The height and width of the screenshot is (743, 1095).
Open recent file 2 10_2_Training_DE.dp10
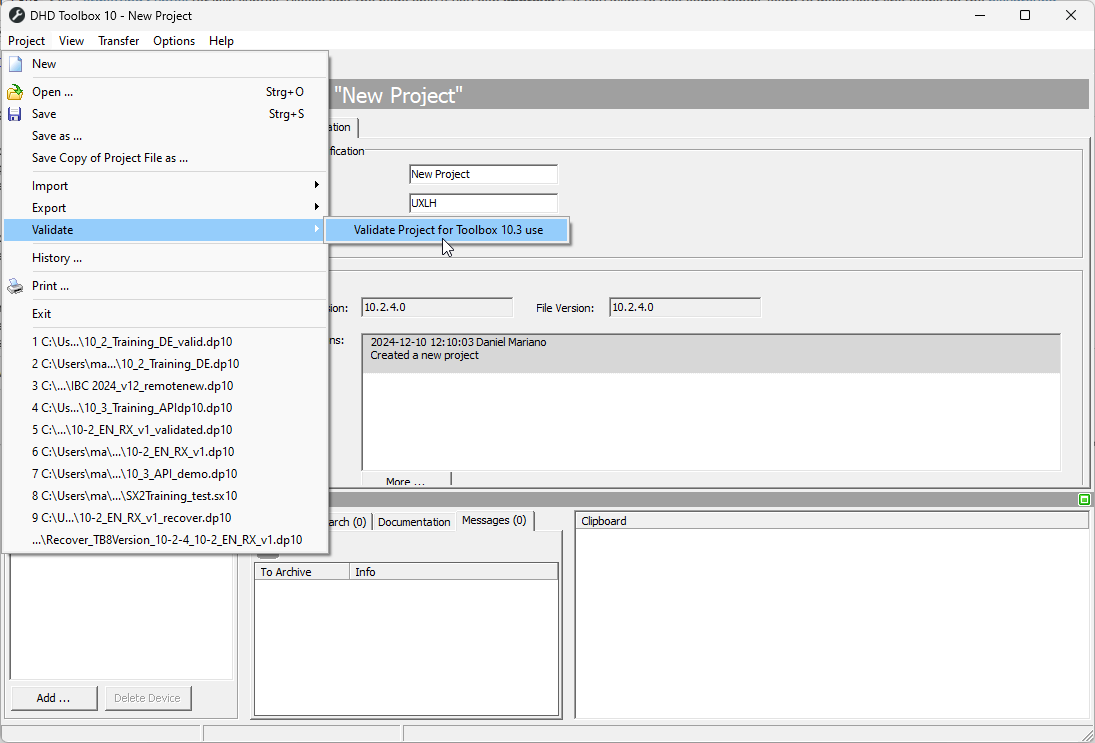pyautogui.click(x=165, y=364)
